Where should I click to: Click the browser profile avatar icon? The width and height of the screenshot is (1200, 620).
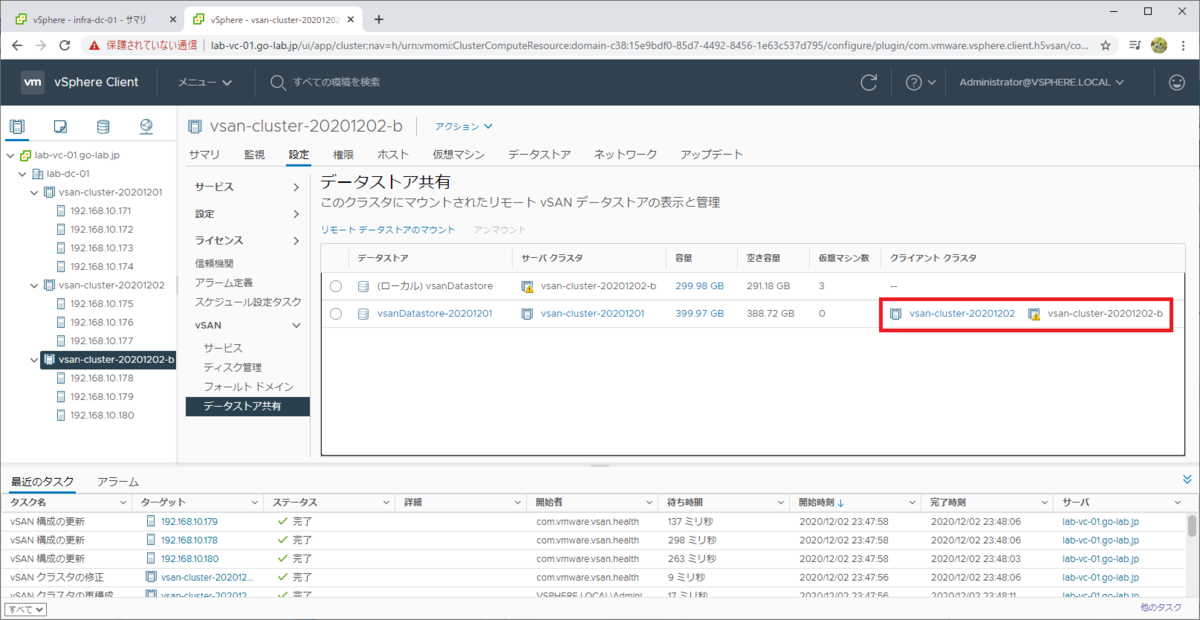tap(1159, 45)
